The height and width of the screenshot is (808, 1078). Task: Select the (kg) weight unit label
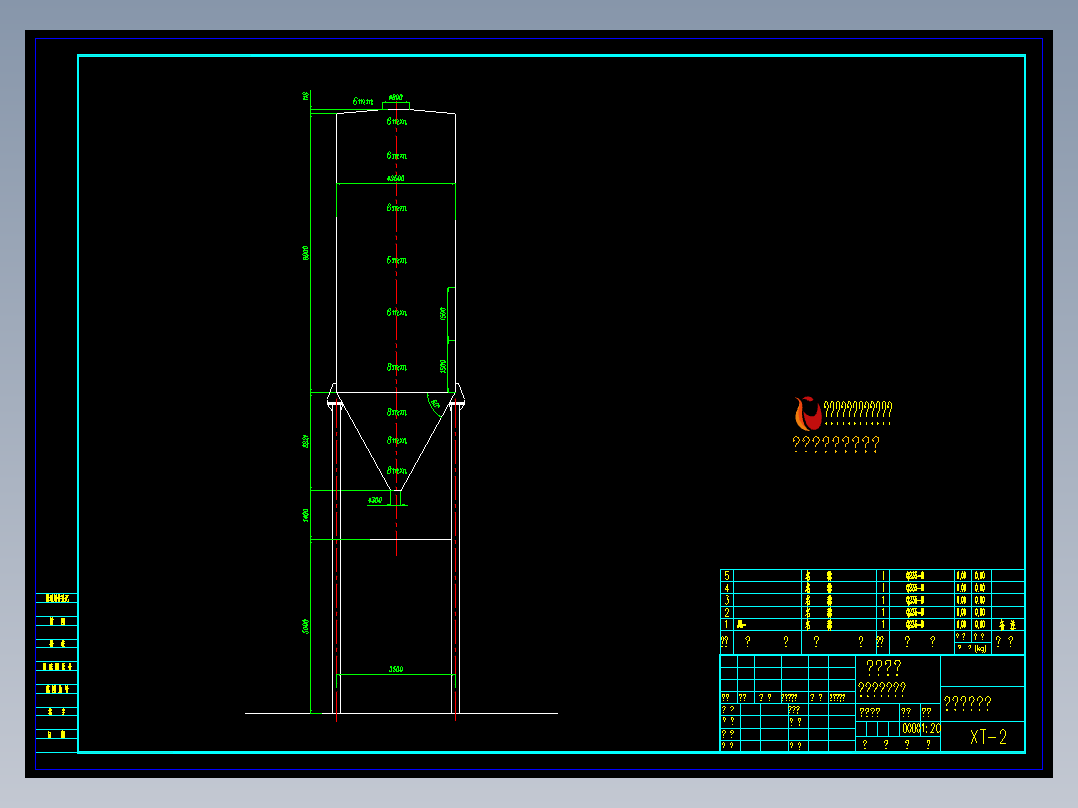pyautogui.click(x=980, y=648)
